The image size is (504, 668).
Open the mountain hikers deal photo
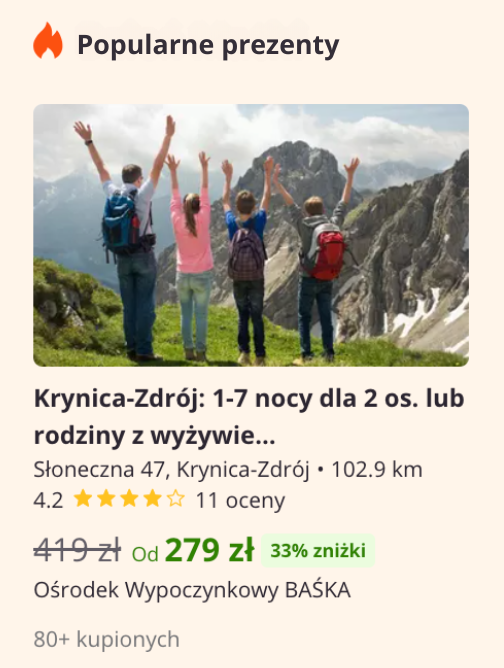(251, 235)
